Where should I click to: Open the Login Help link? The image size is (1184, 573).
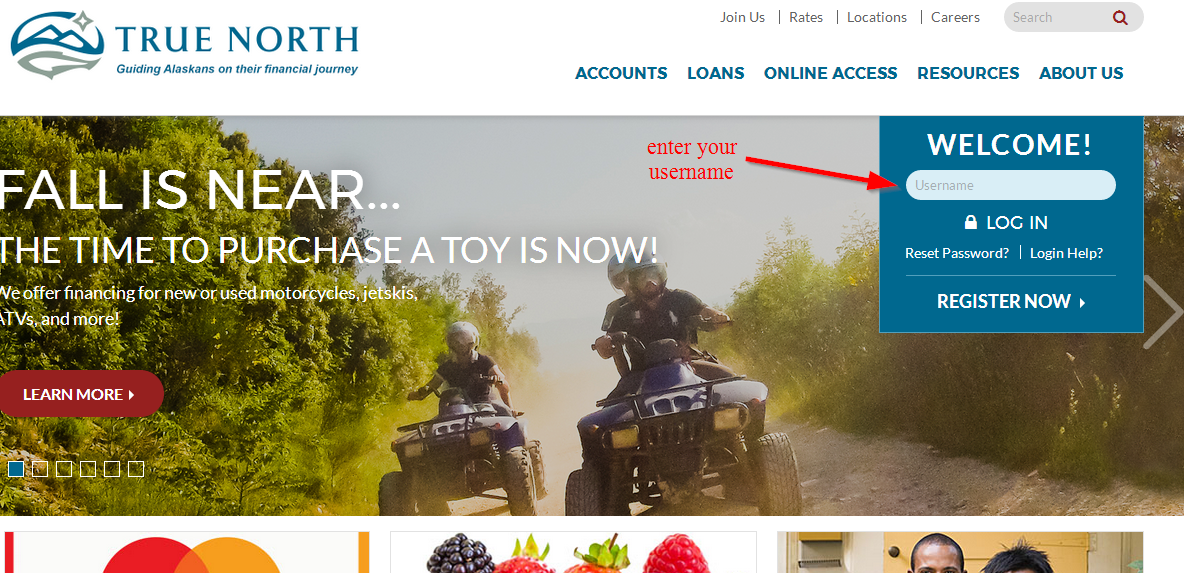pos(1066,253)
